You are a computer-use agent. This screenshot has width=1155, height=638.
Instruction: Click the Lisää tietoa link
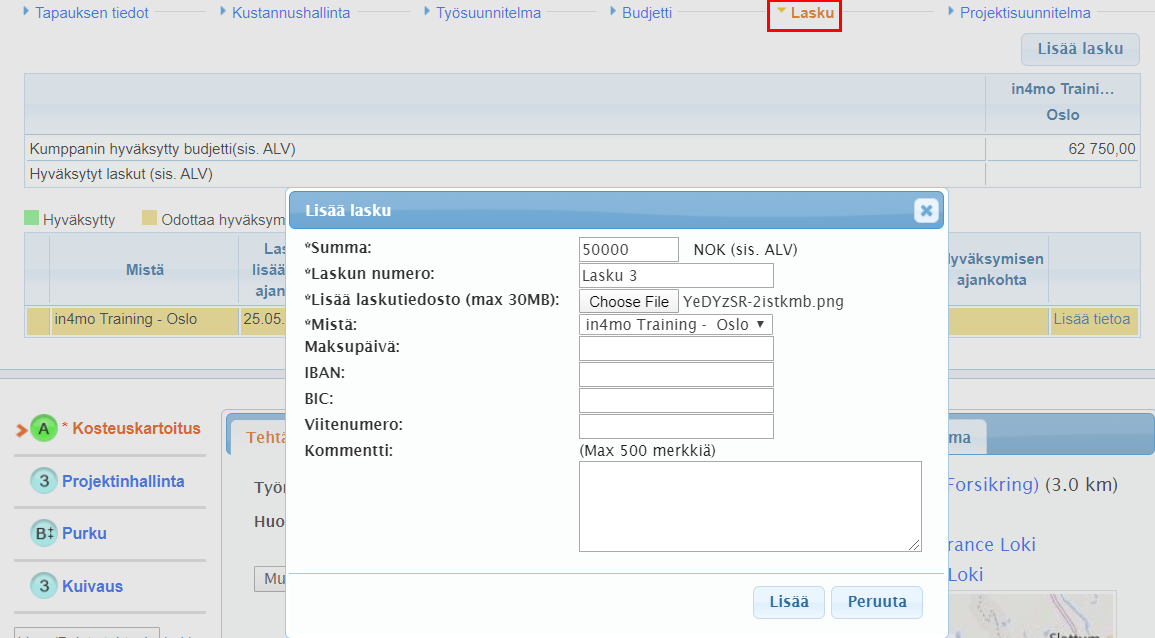tap(1091, 319)
